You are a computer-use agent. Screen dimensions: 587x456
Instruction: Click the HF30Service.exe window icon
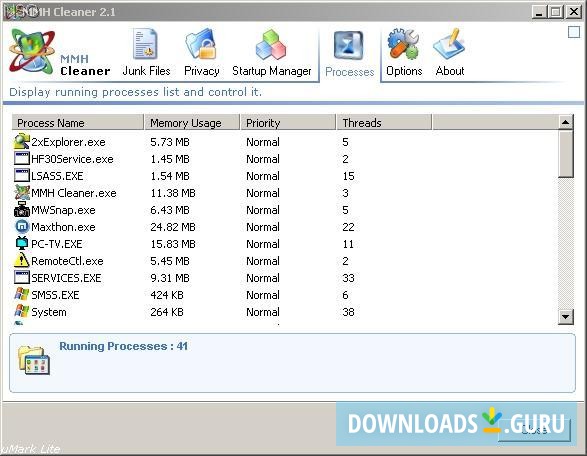point(22,158)
